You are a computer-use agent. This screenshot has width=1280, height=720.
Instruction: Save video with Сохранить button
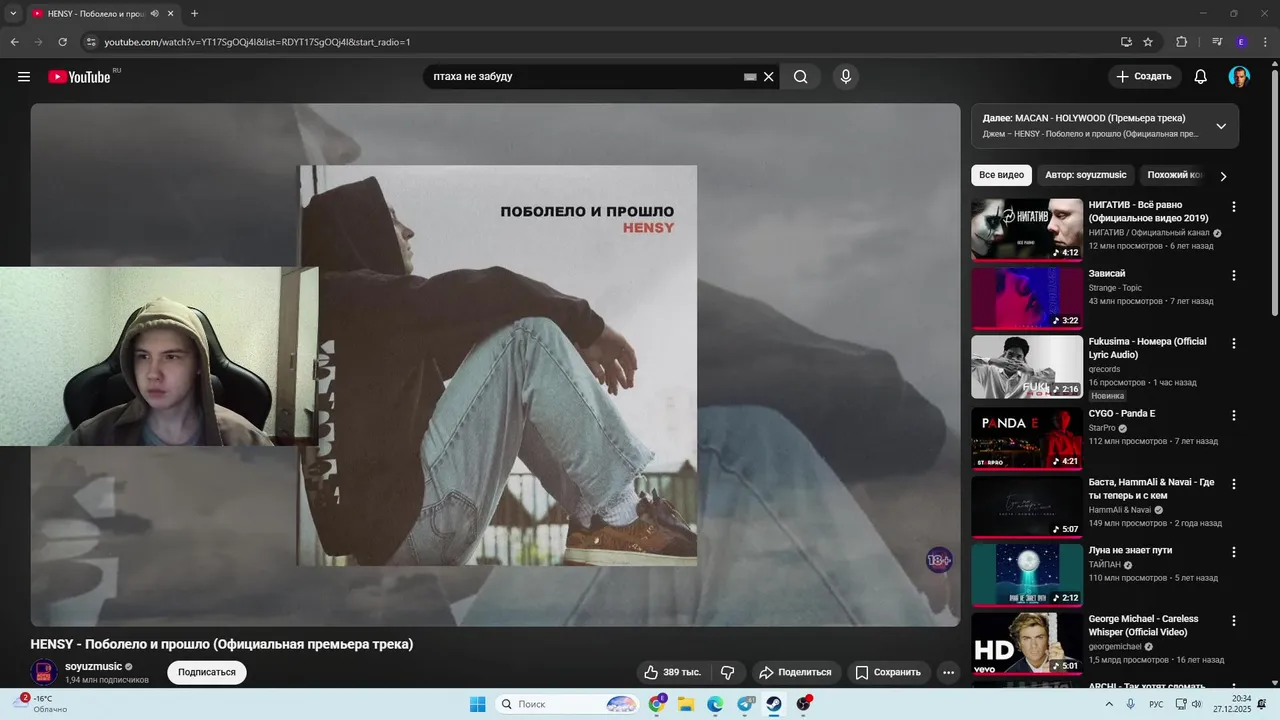point(887,672)
